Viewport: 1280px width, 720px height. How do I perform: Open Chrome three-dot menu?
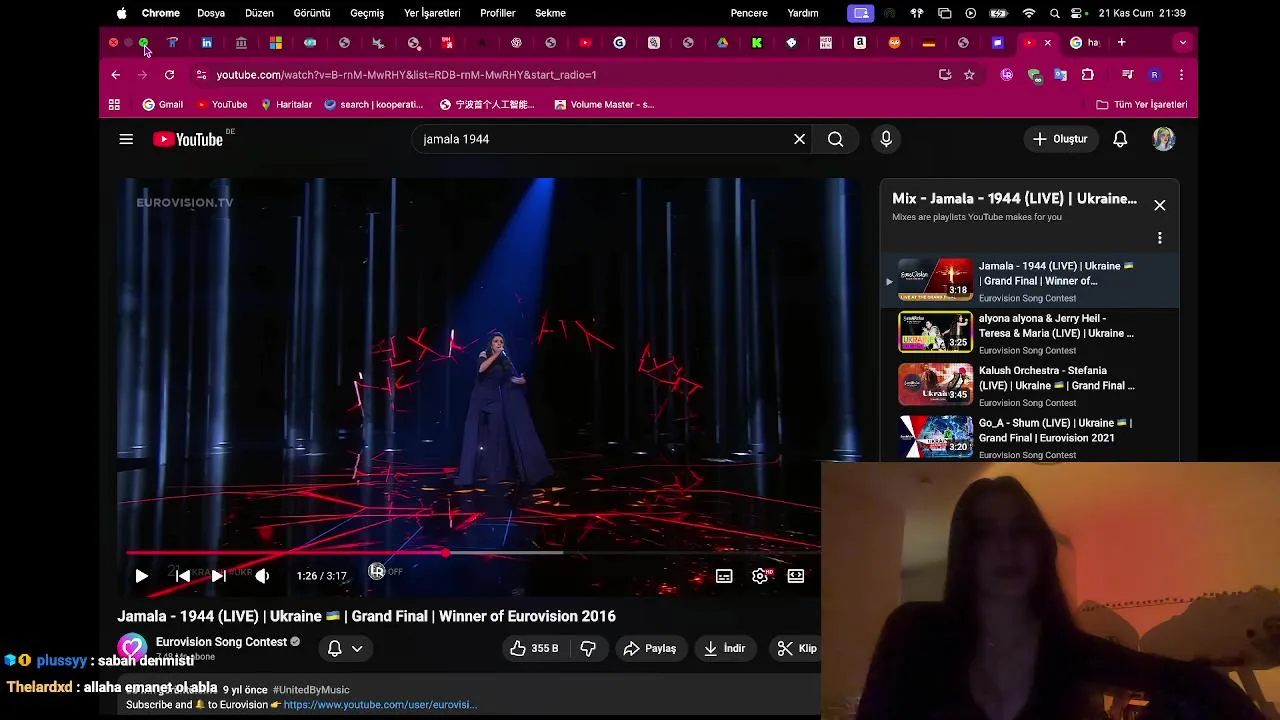tap(1181, 75)
